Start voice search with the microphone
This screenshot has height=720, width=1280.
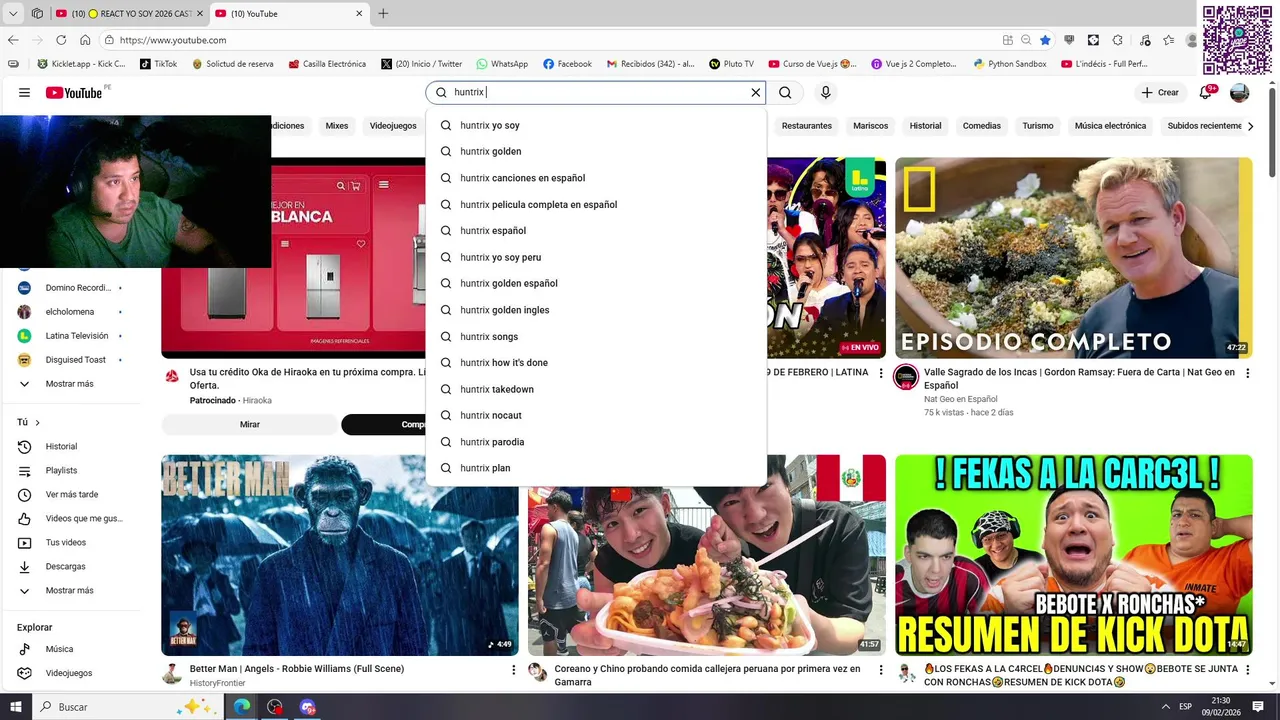coord(825,92)
